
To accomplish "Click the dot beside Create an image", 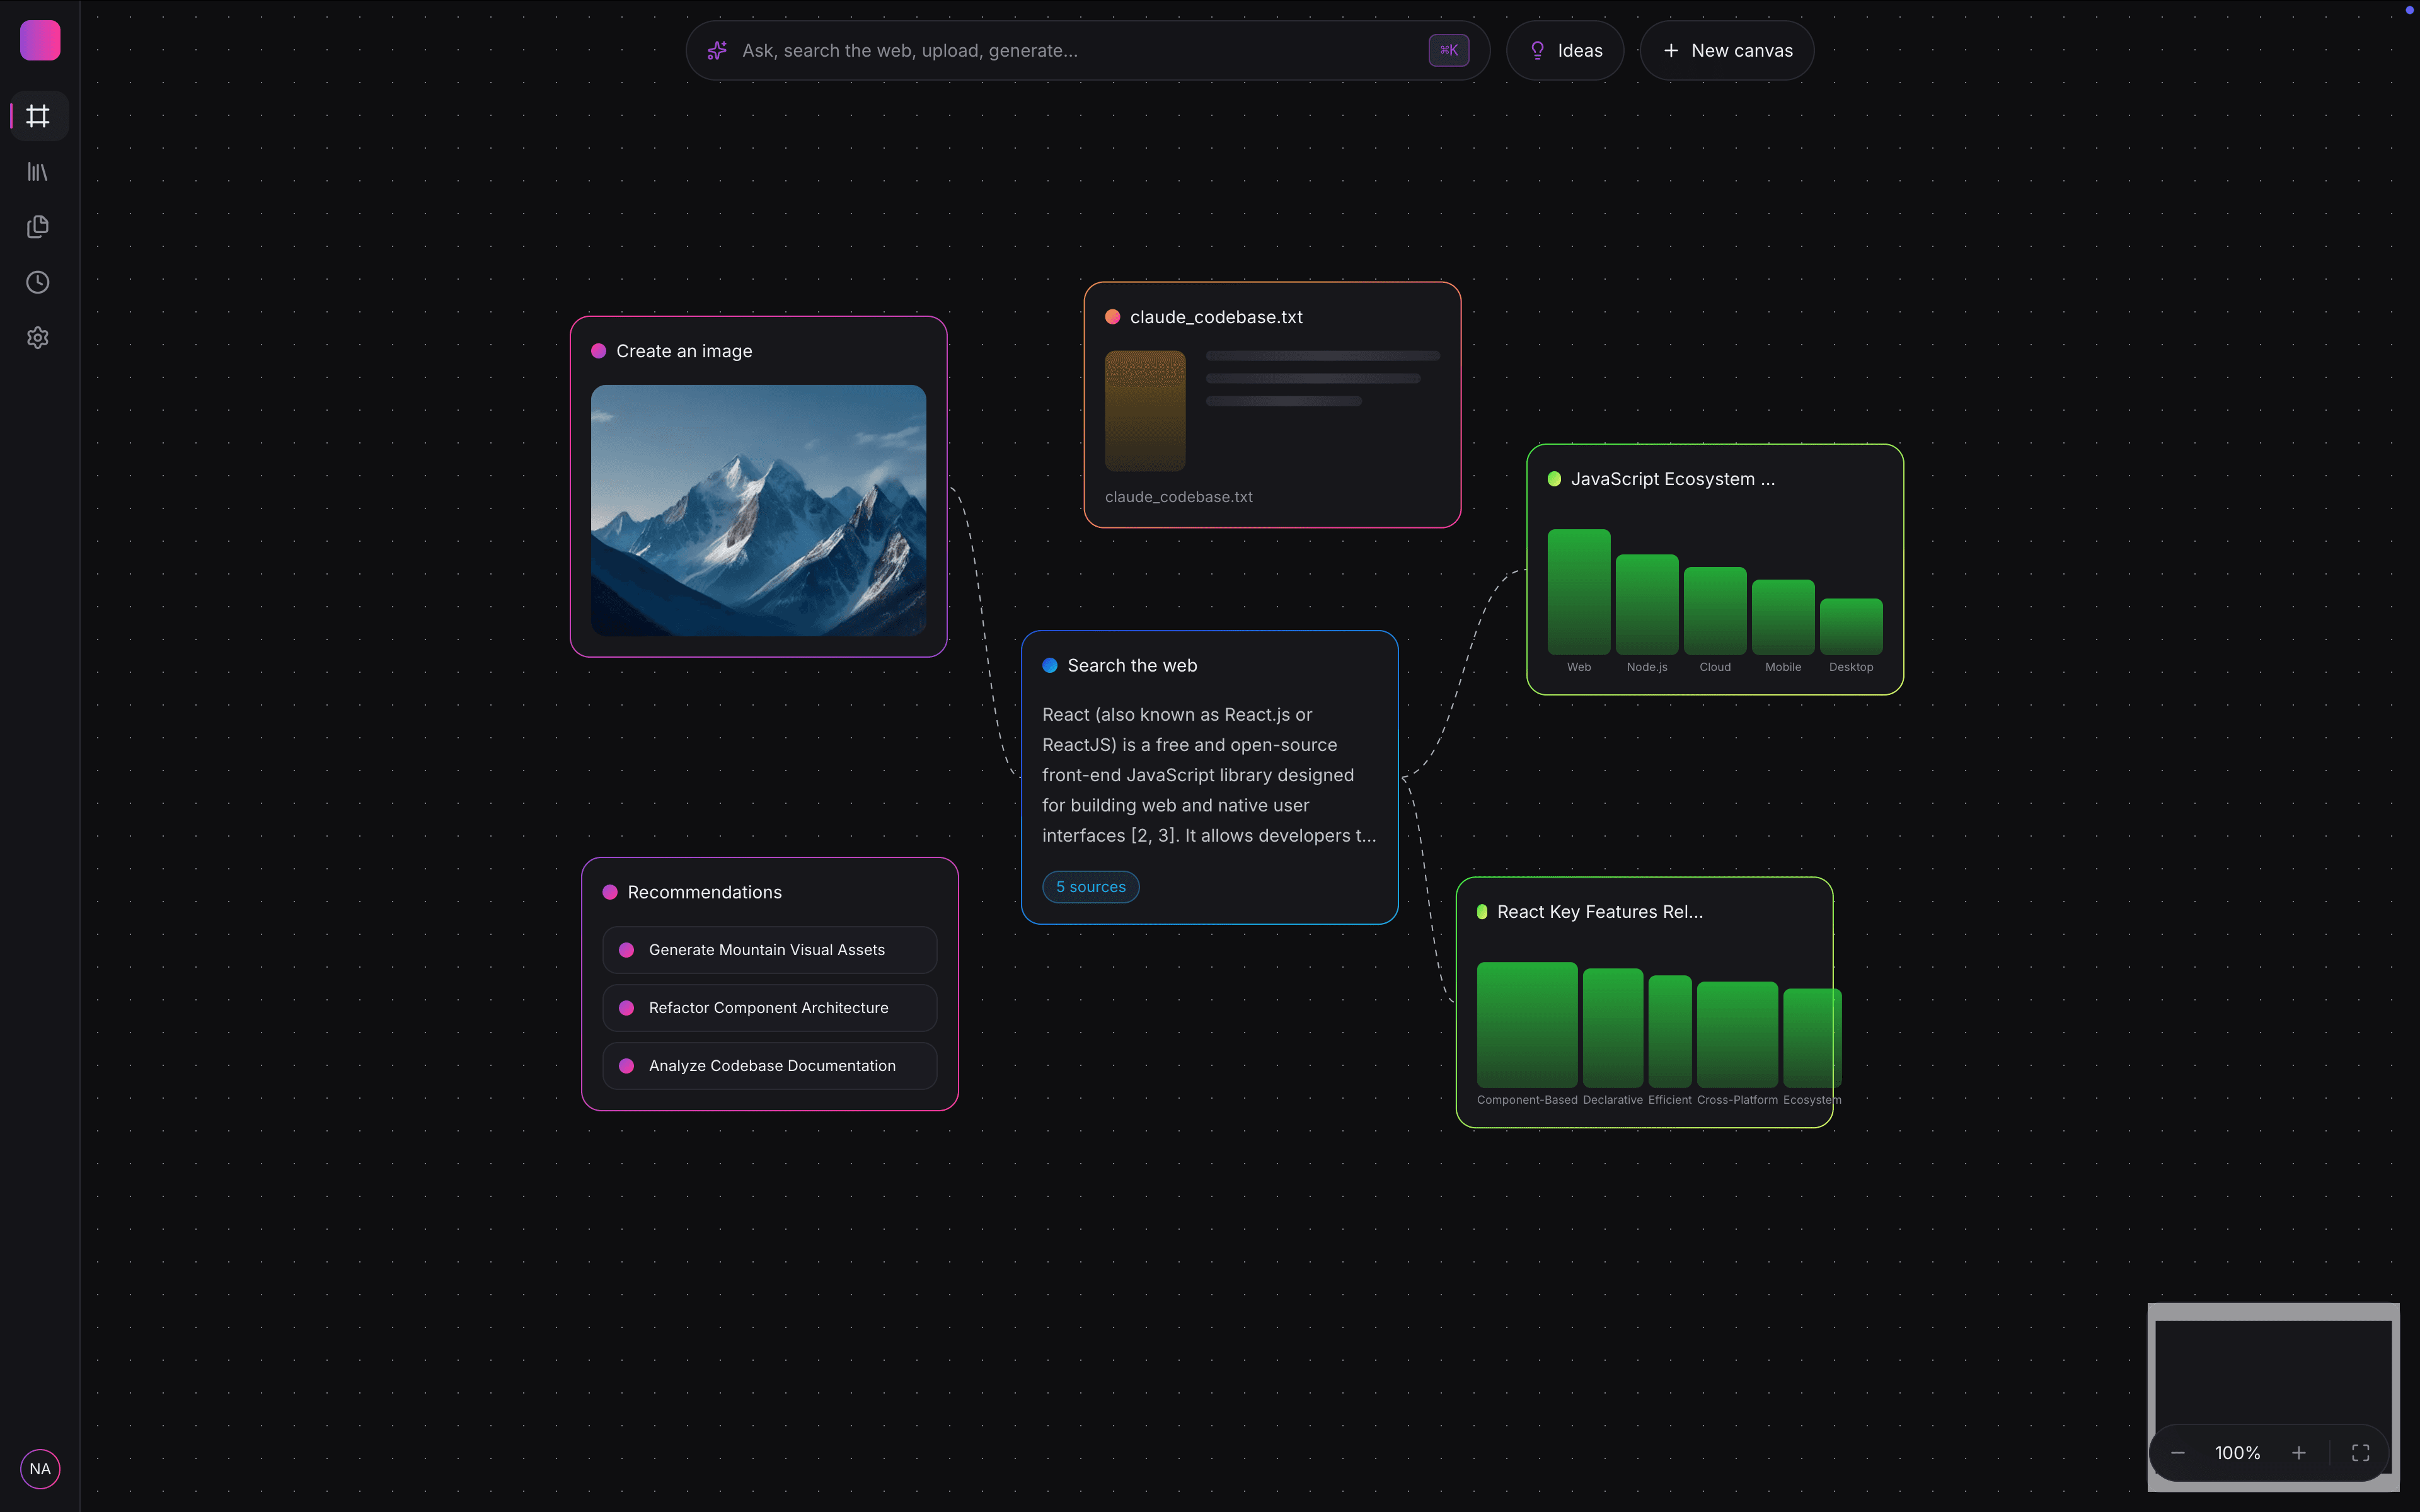I will (599, 351).
